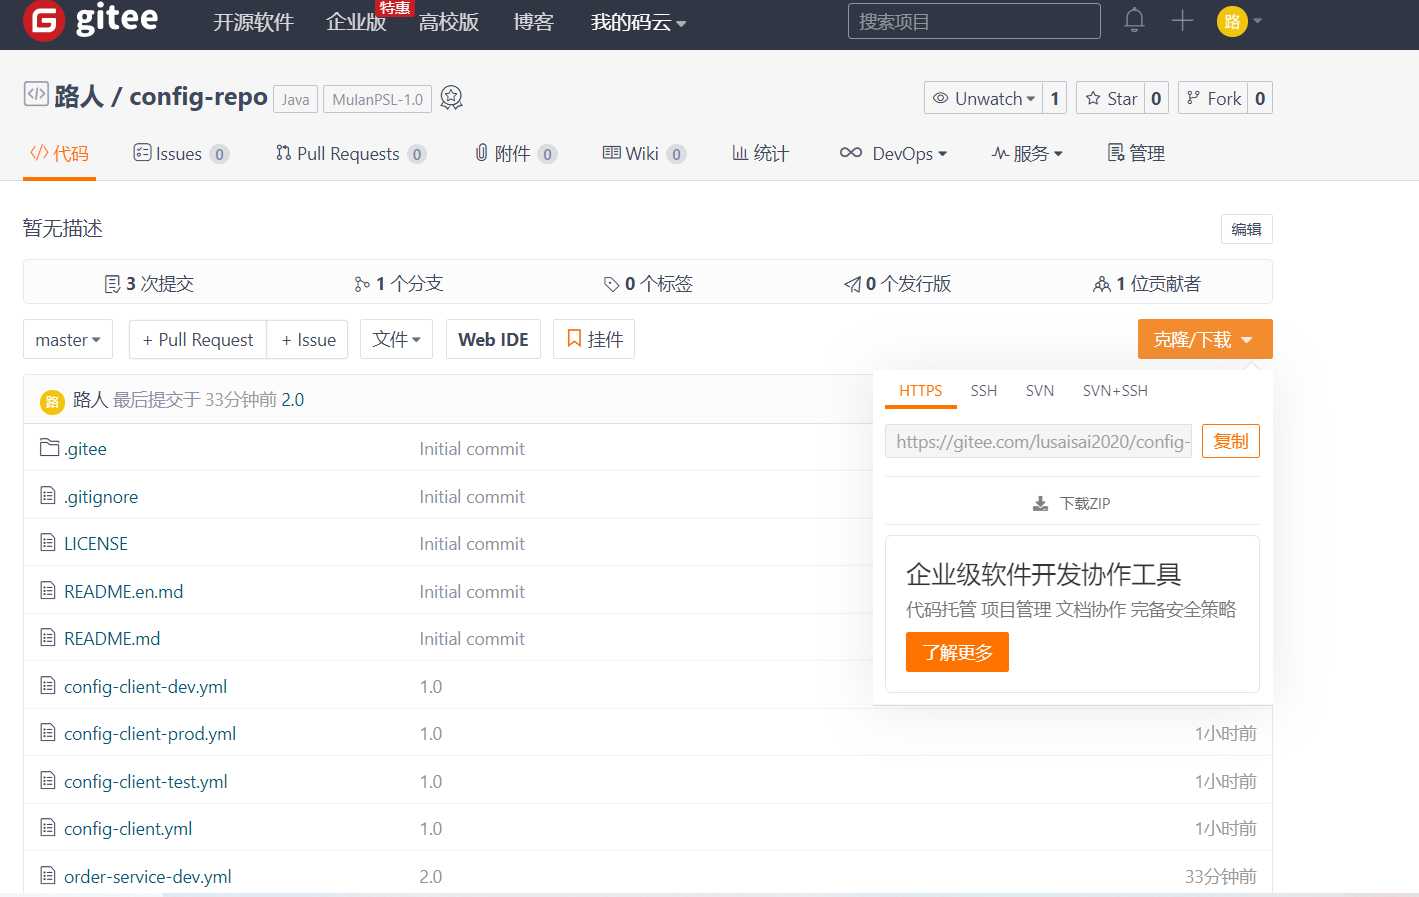View the 3 次提交 commits
1419x897 pixels.
click(x=149, y=284)
